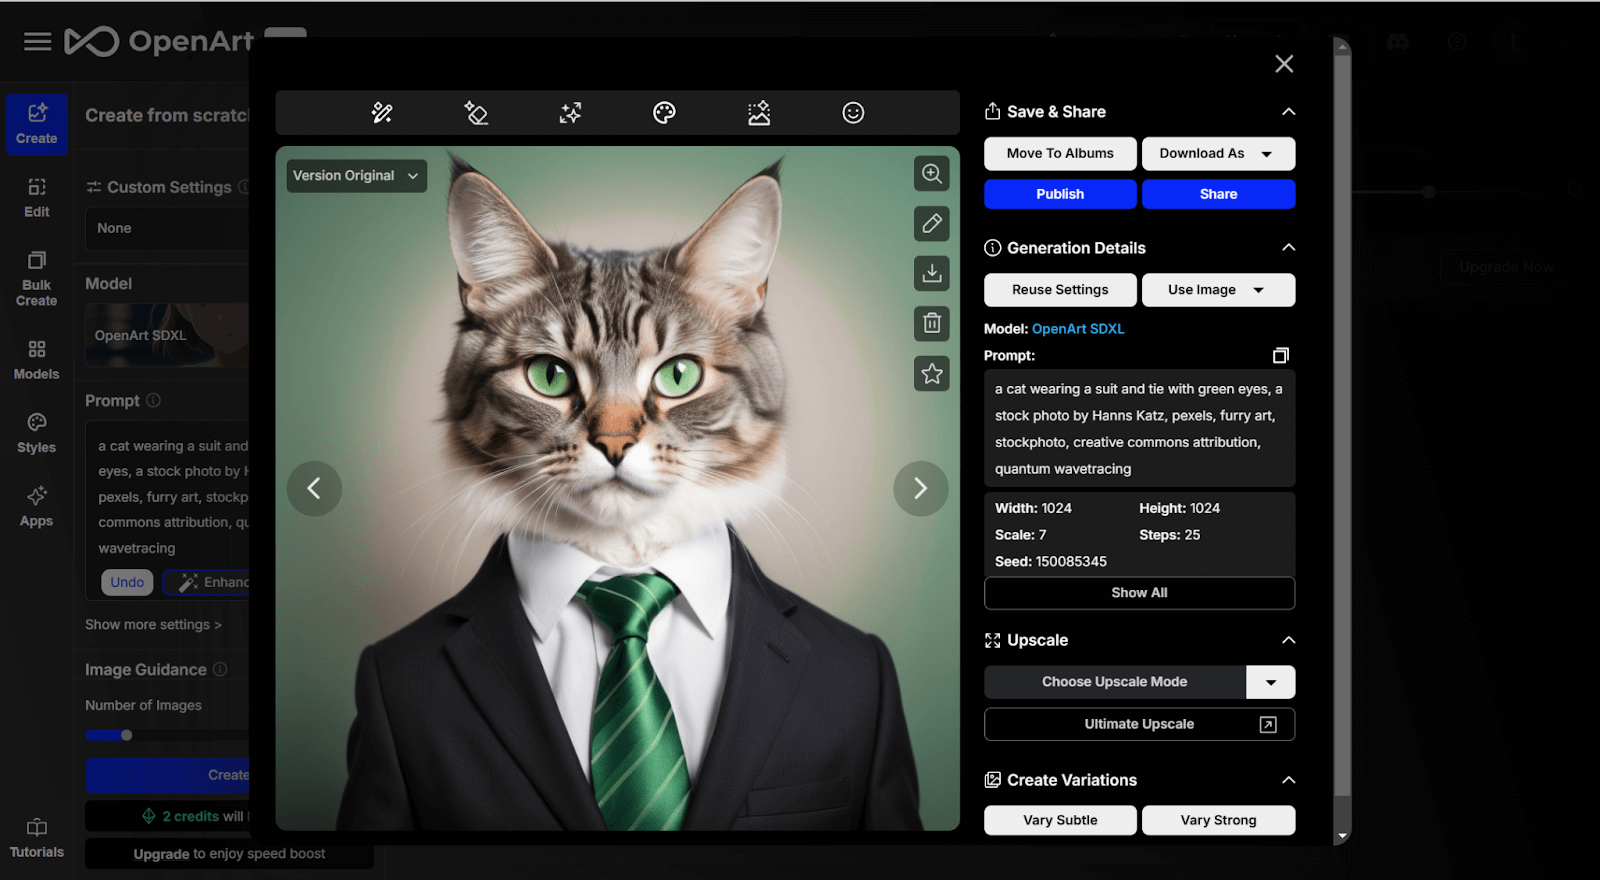1600x880 pixels.
Task: Expand the Choose Upscale Mode dropdown arrow
Action: 1271,682
